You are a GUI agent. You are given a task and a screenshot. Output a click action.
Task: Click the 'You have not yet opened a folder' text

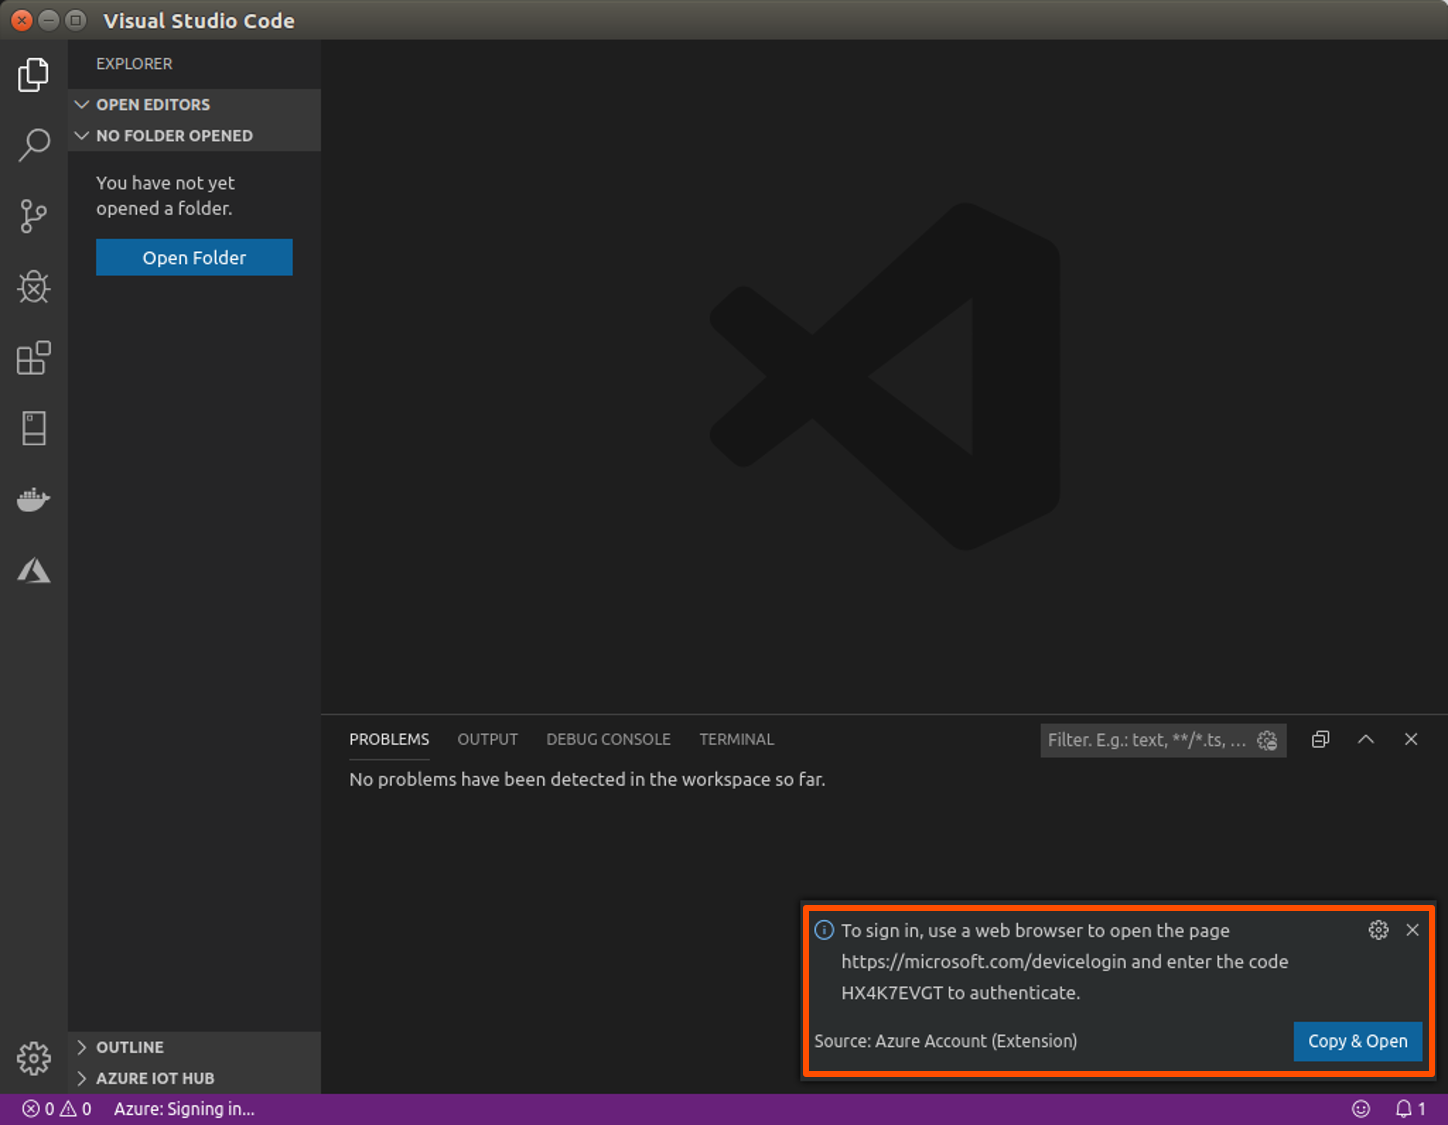pos(165,196)
